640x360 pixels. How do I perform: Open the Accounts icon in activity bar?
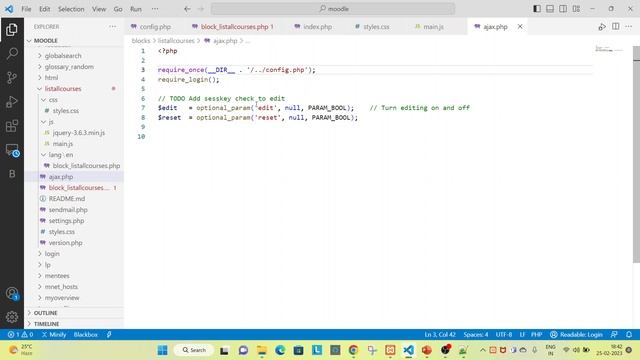12,293
